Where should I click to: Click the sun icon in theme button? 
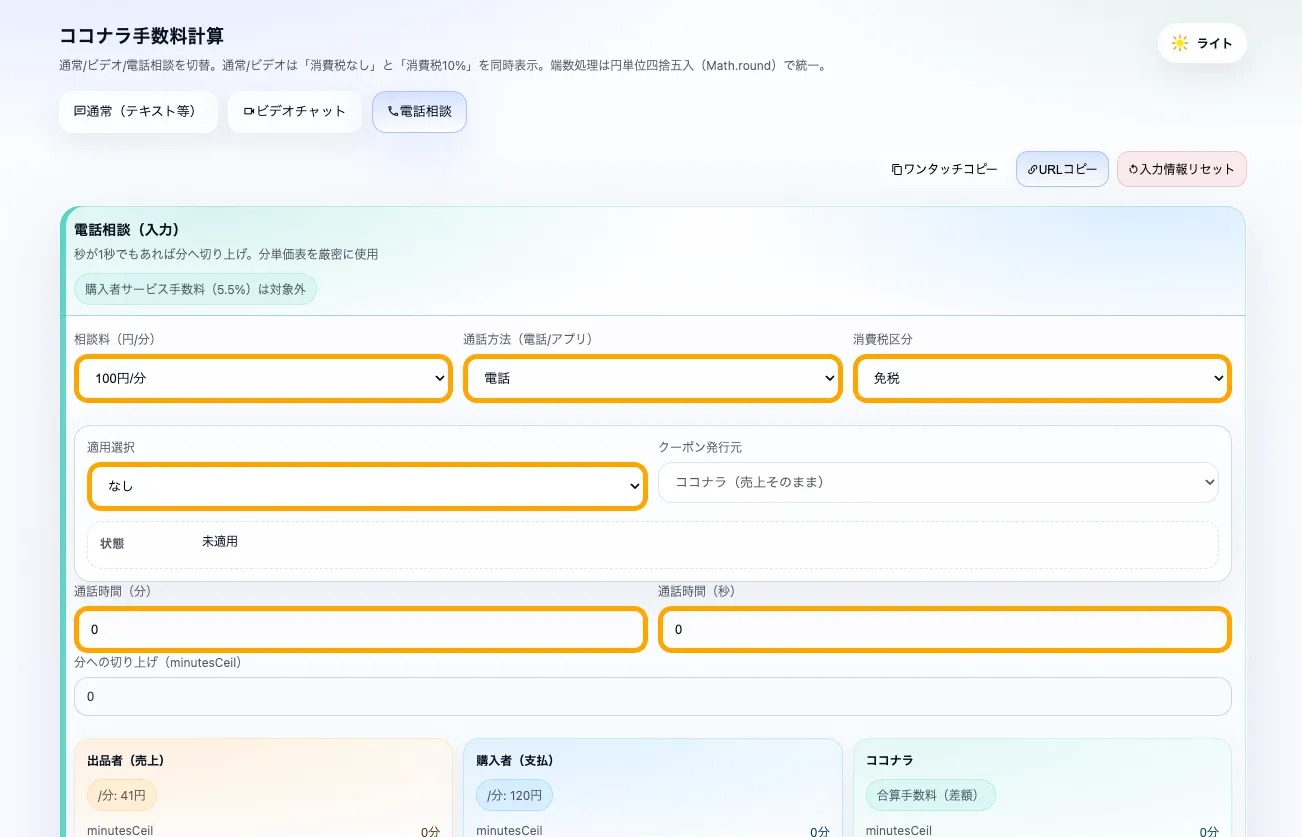[x=1180, y=43]
